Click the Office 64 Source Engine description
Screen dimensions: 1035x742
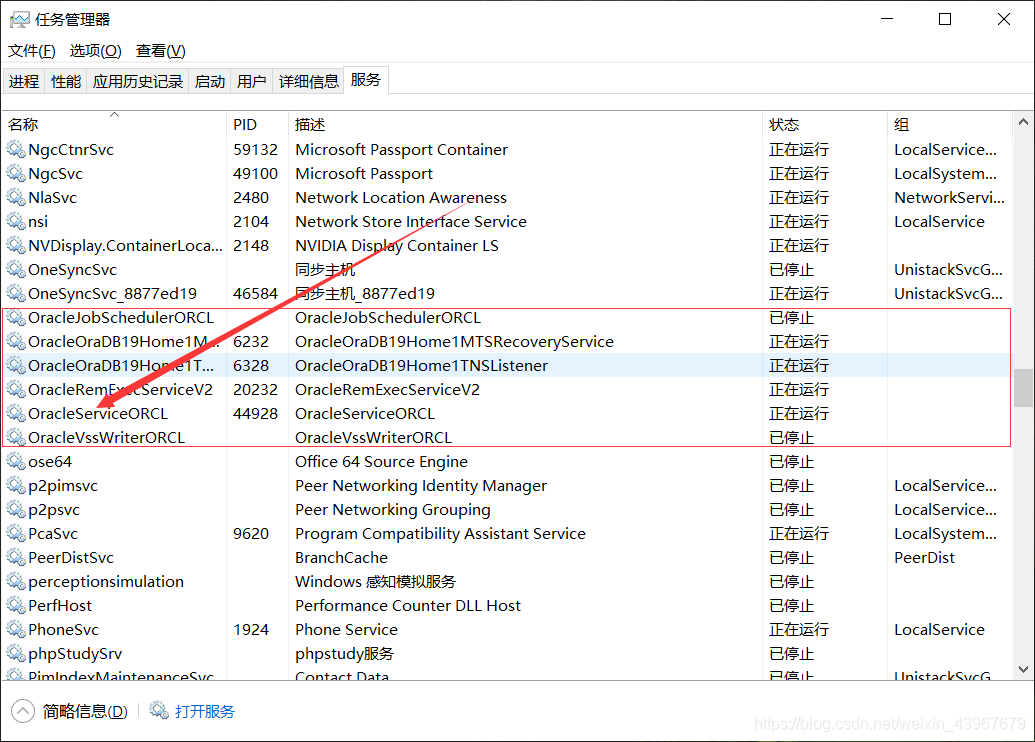[x=382, y=461]
